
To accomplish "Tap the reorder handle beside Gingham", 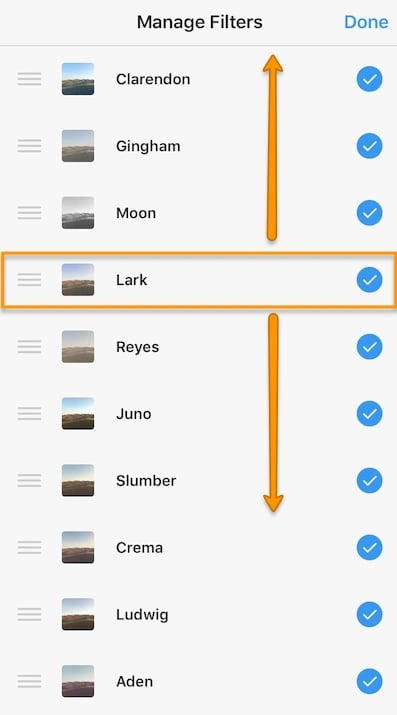I will [30, 146].
